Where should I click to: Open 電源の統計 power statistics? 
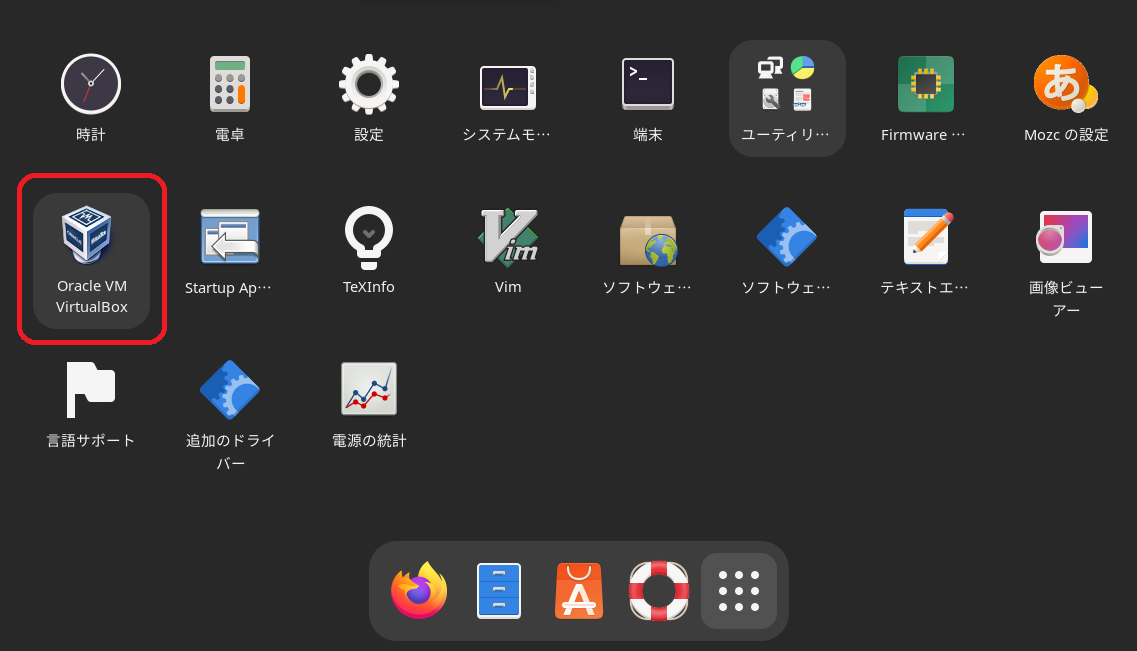[x=368, y=389]
